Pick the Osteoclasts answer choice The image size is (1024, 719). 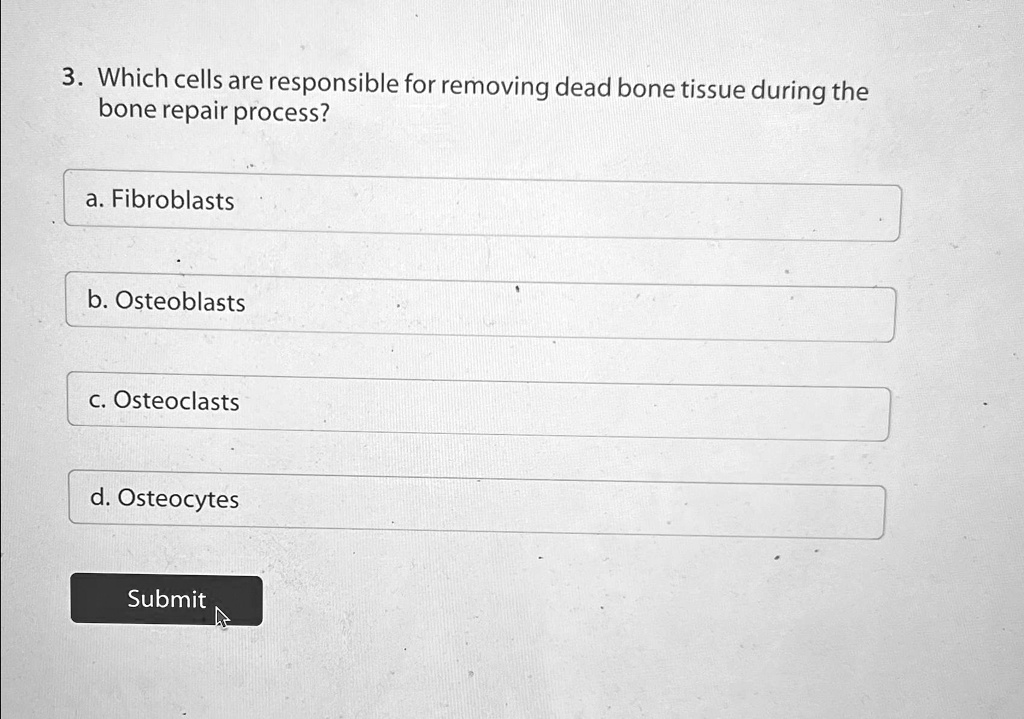click(x=478, y=407)
